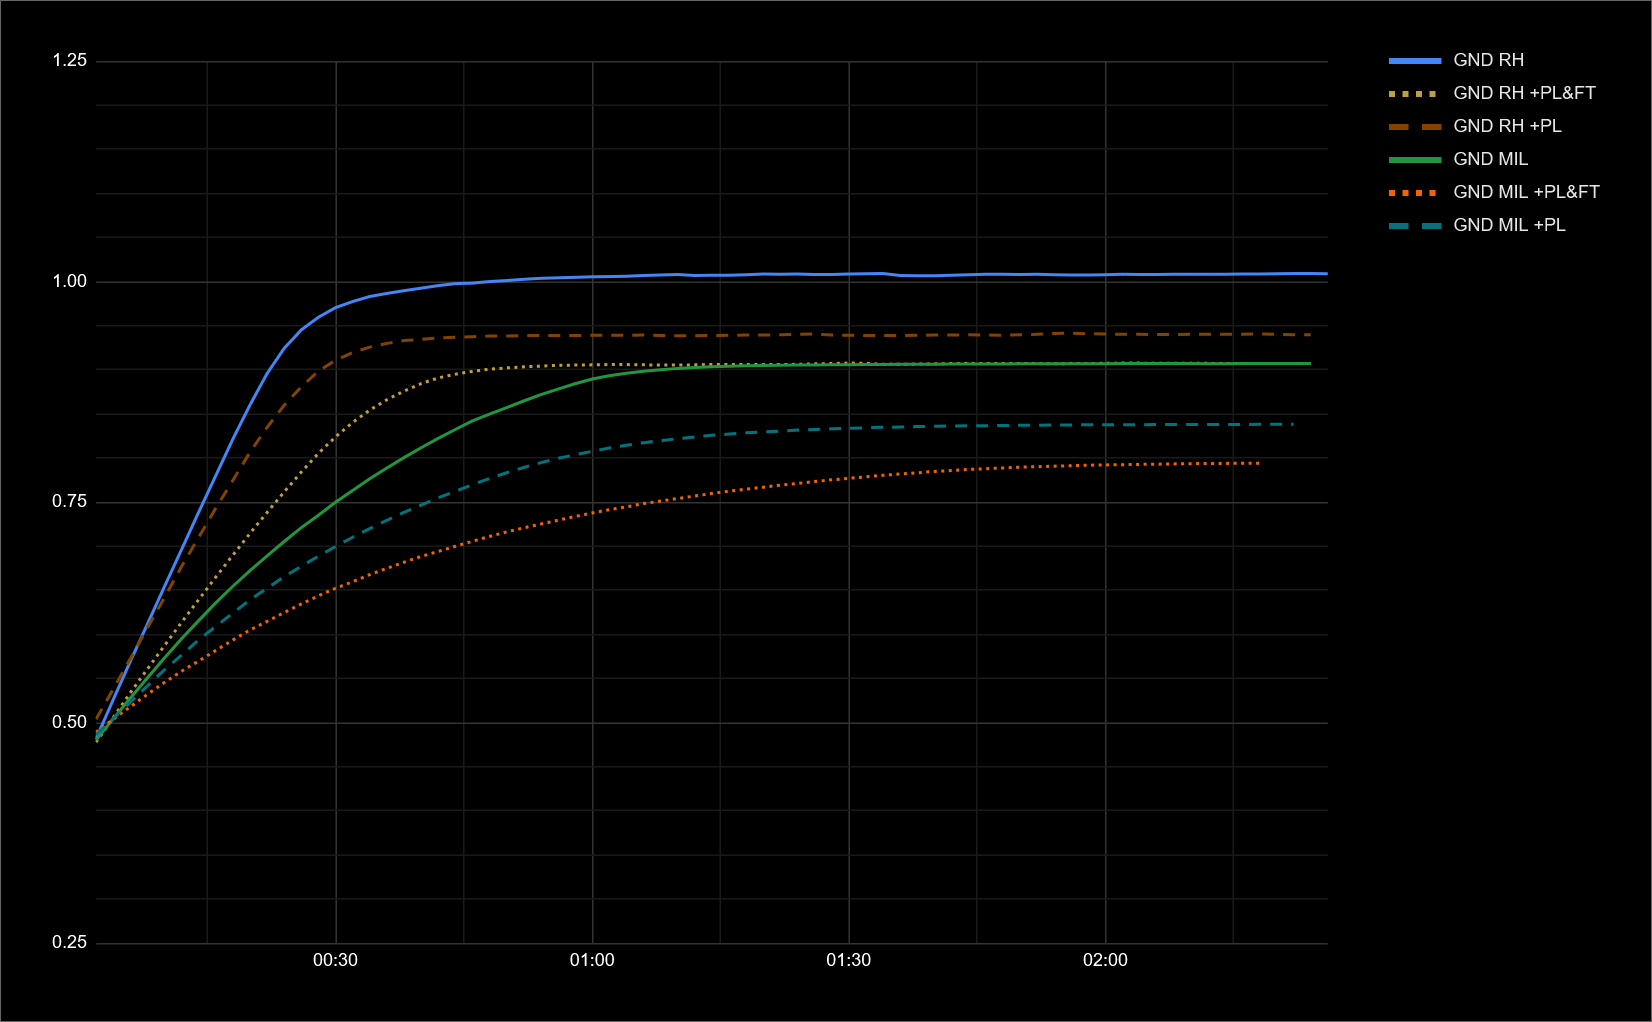Click the GND RH legend label

click(1488, 60)
